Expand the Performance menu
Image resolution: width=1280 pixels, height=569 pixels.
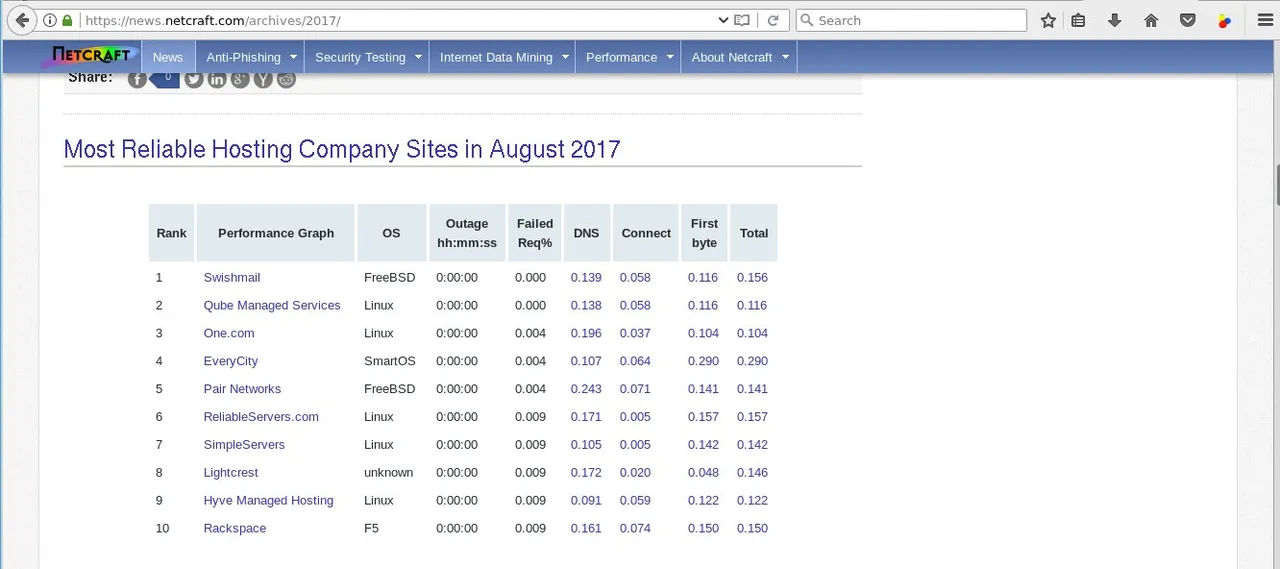628,57
